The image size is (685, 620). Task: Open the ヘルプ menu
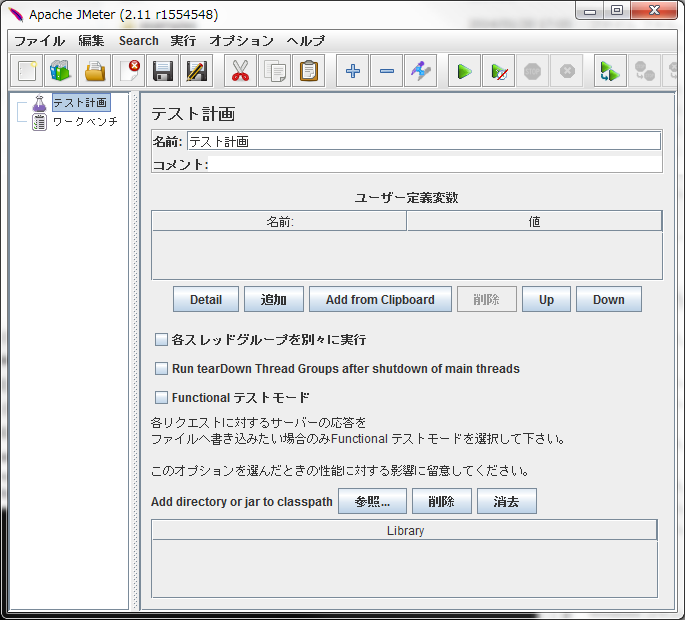[306, 41]
